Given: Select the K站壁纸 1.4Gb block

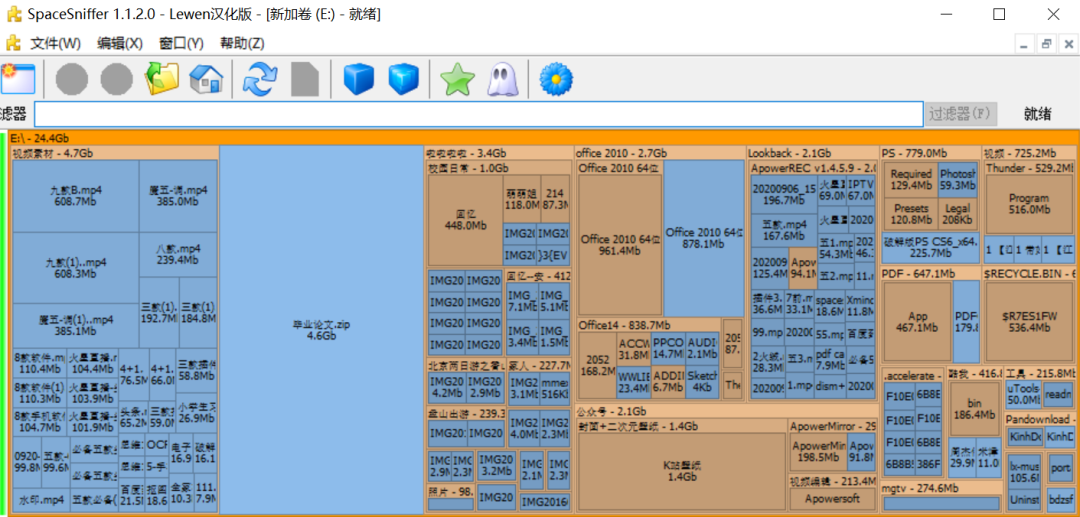Looking at the screenshot, I should (x=681, y=471).
